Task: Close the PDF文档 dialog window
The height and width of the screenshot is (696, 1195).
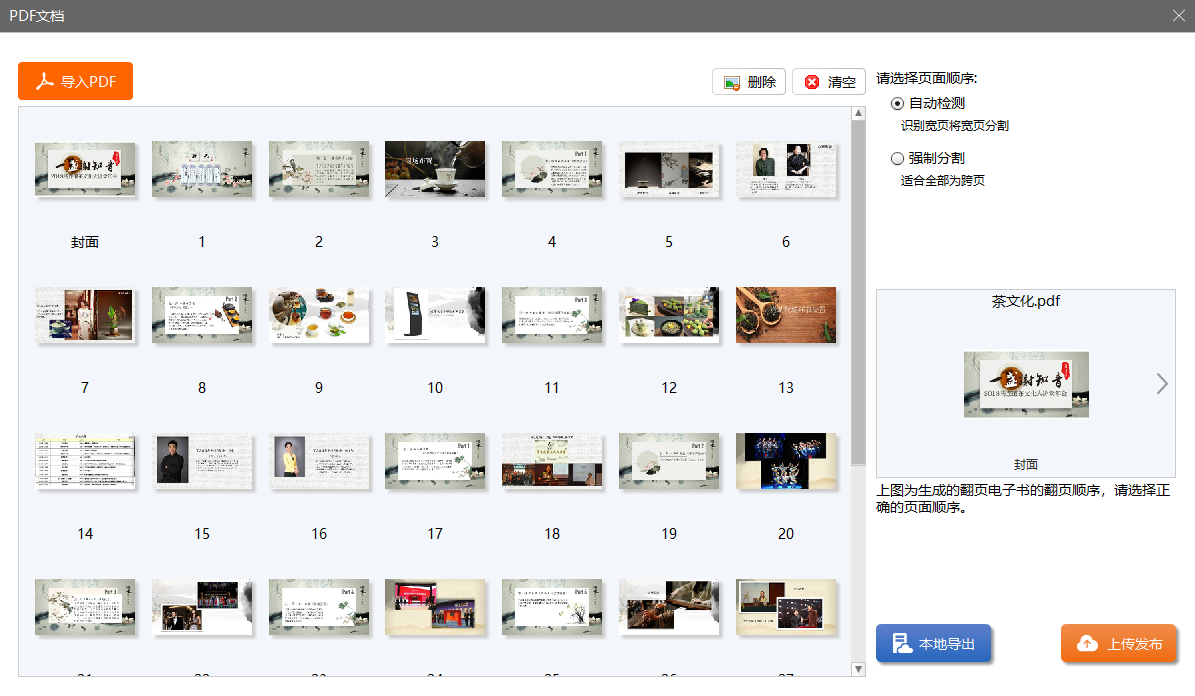Action: click(1179, 15)
